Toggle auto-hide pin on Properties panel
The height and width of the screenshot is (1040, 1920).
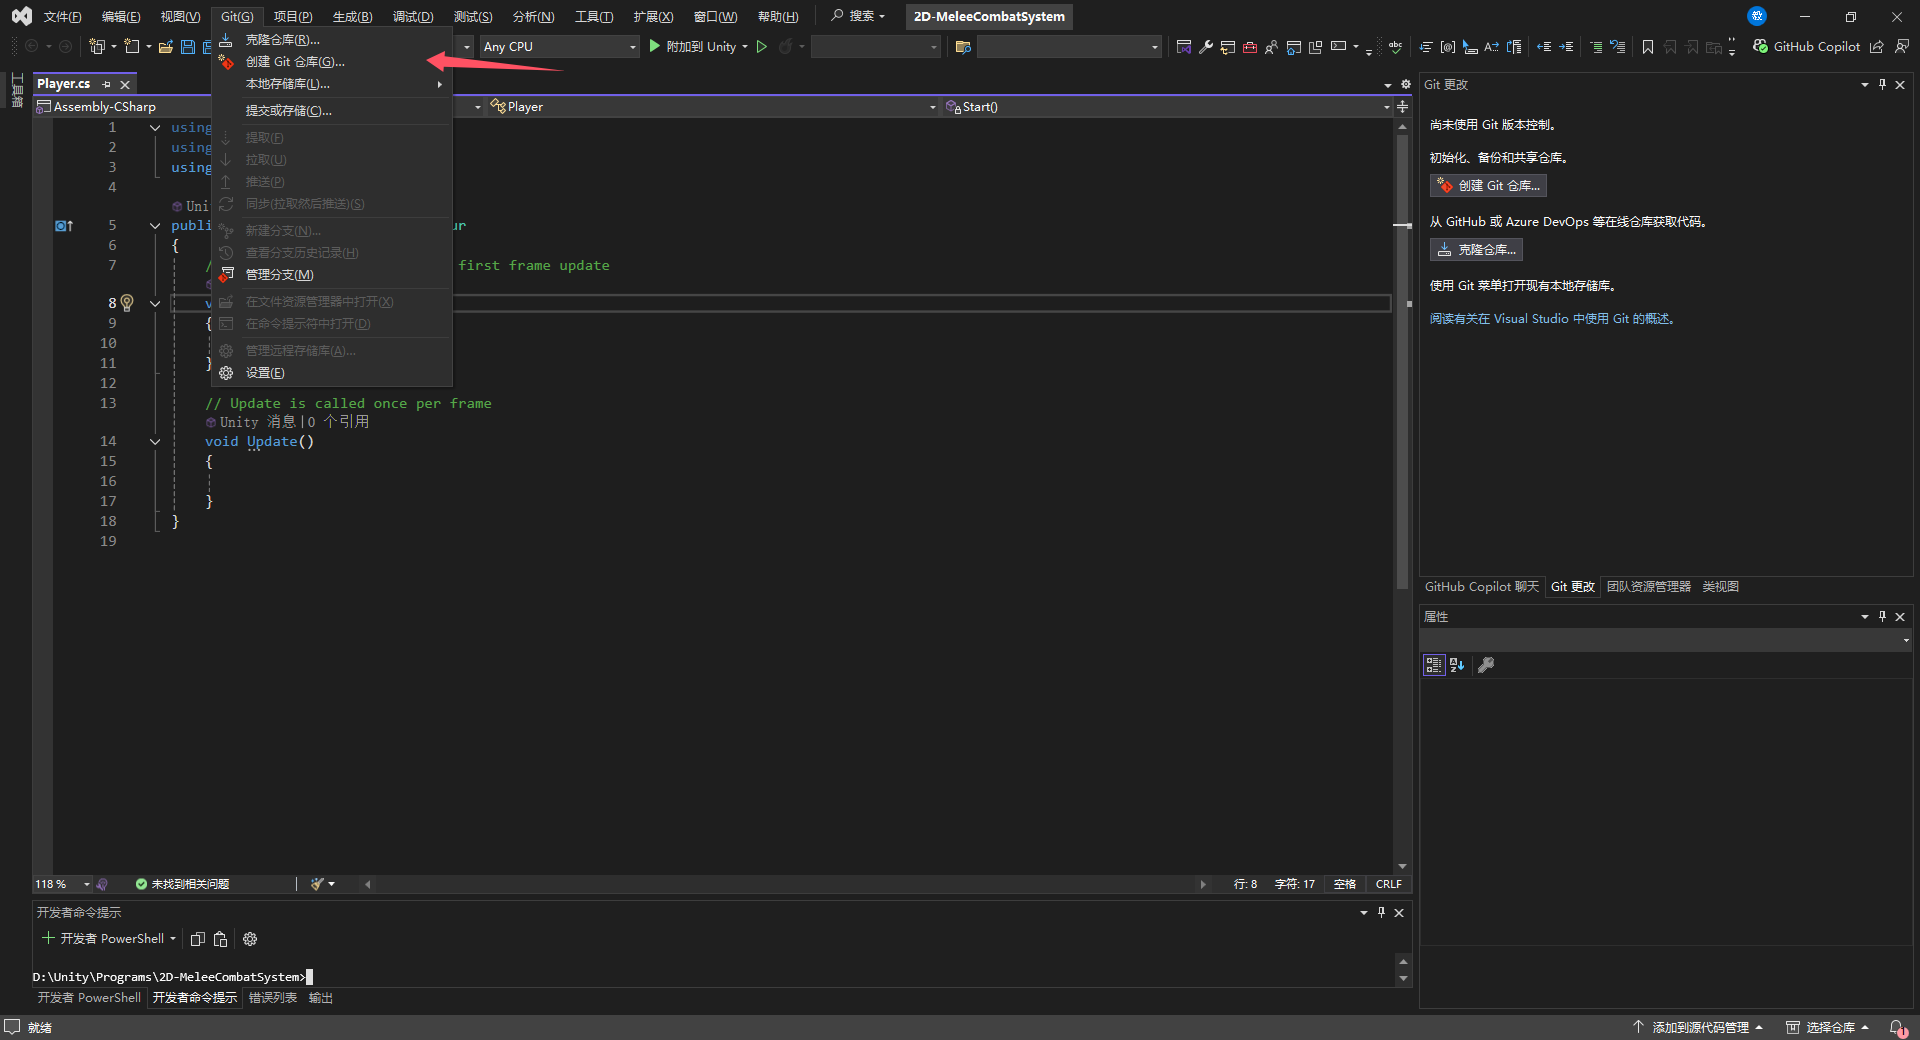(1882, 617)
